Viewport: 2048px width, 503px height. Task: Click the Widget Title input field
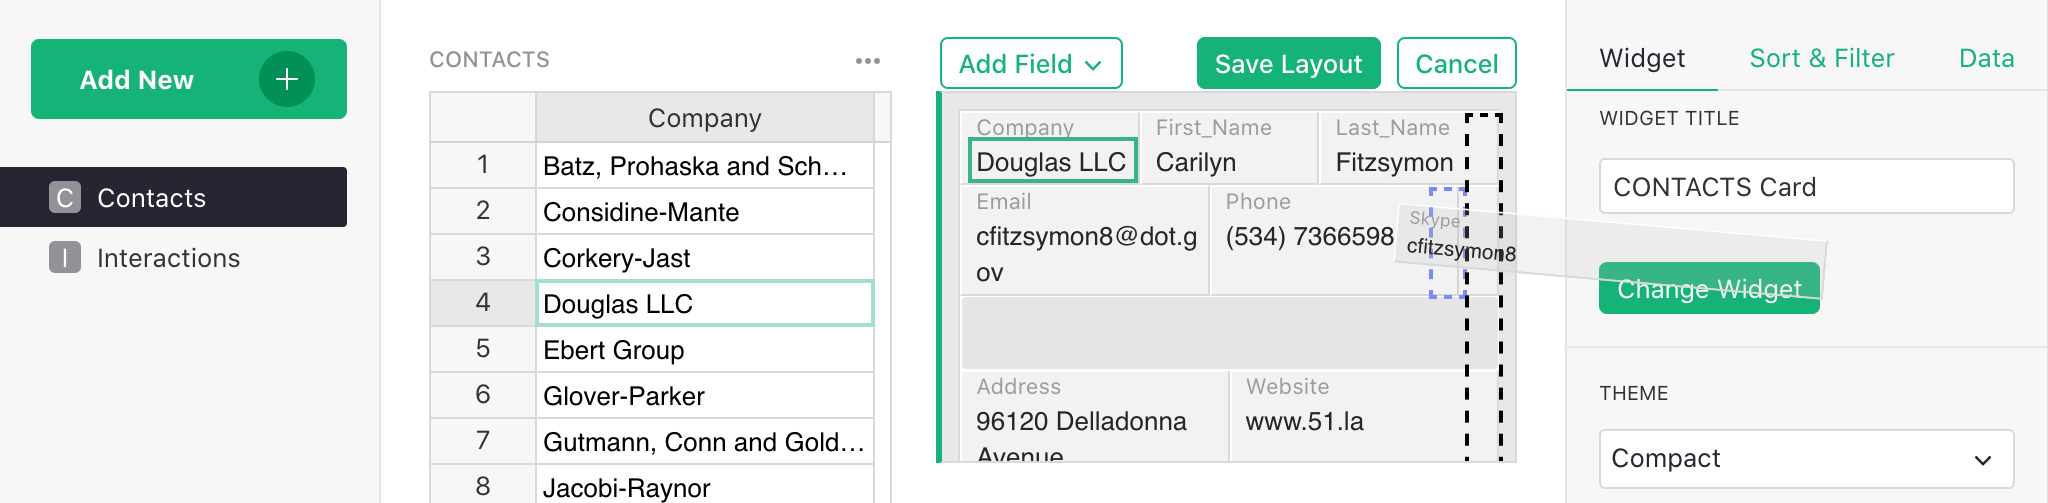(x=1805, y=187)
